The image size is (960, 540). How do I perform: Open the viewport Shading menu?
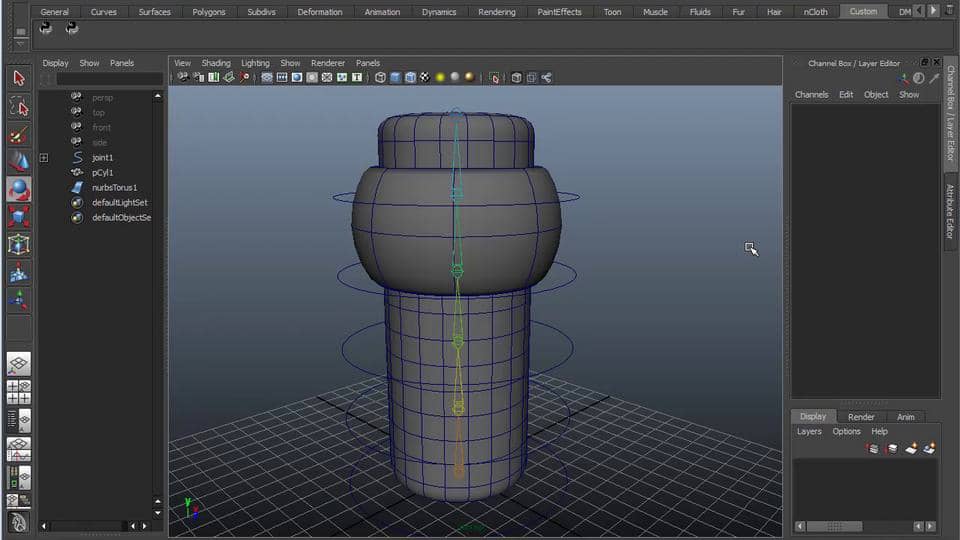pyautogui.click(x=216, y=63)
